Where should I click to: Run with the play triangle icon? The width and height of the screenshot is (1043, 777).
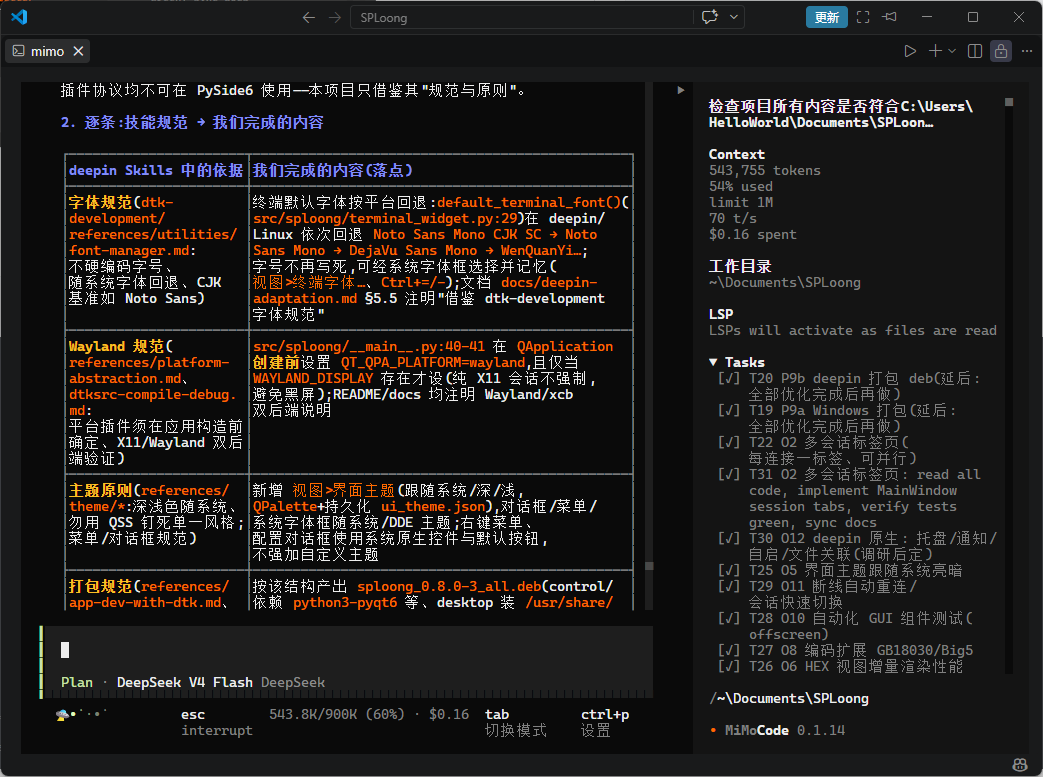(910, 51)
